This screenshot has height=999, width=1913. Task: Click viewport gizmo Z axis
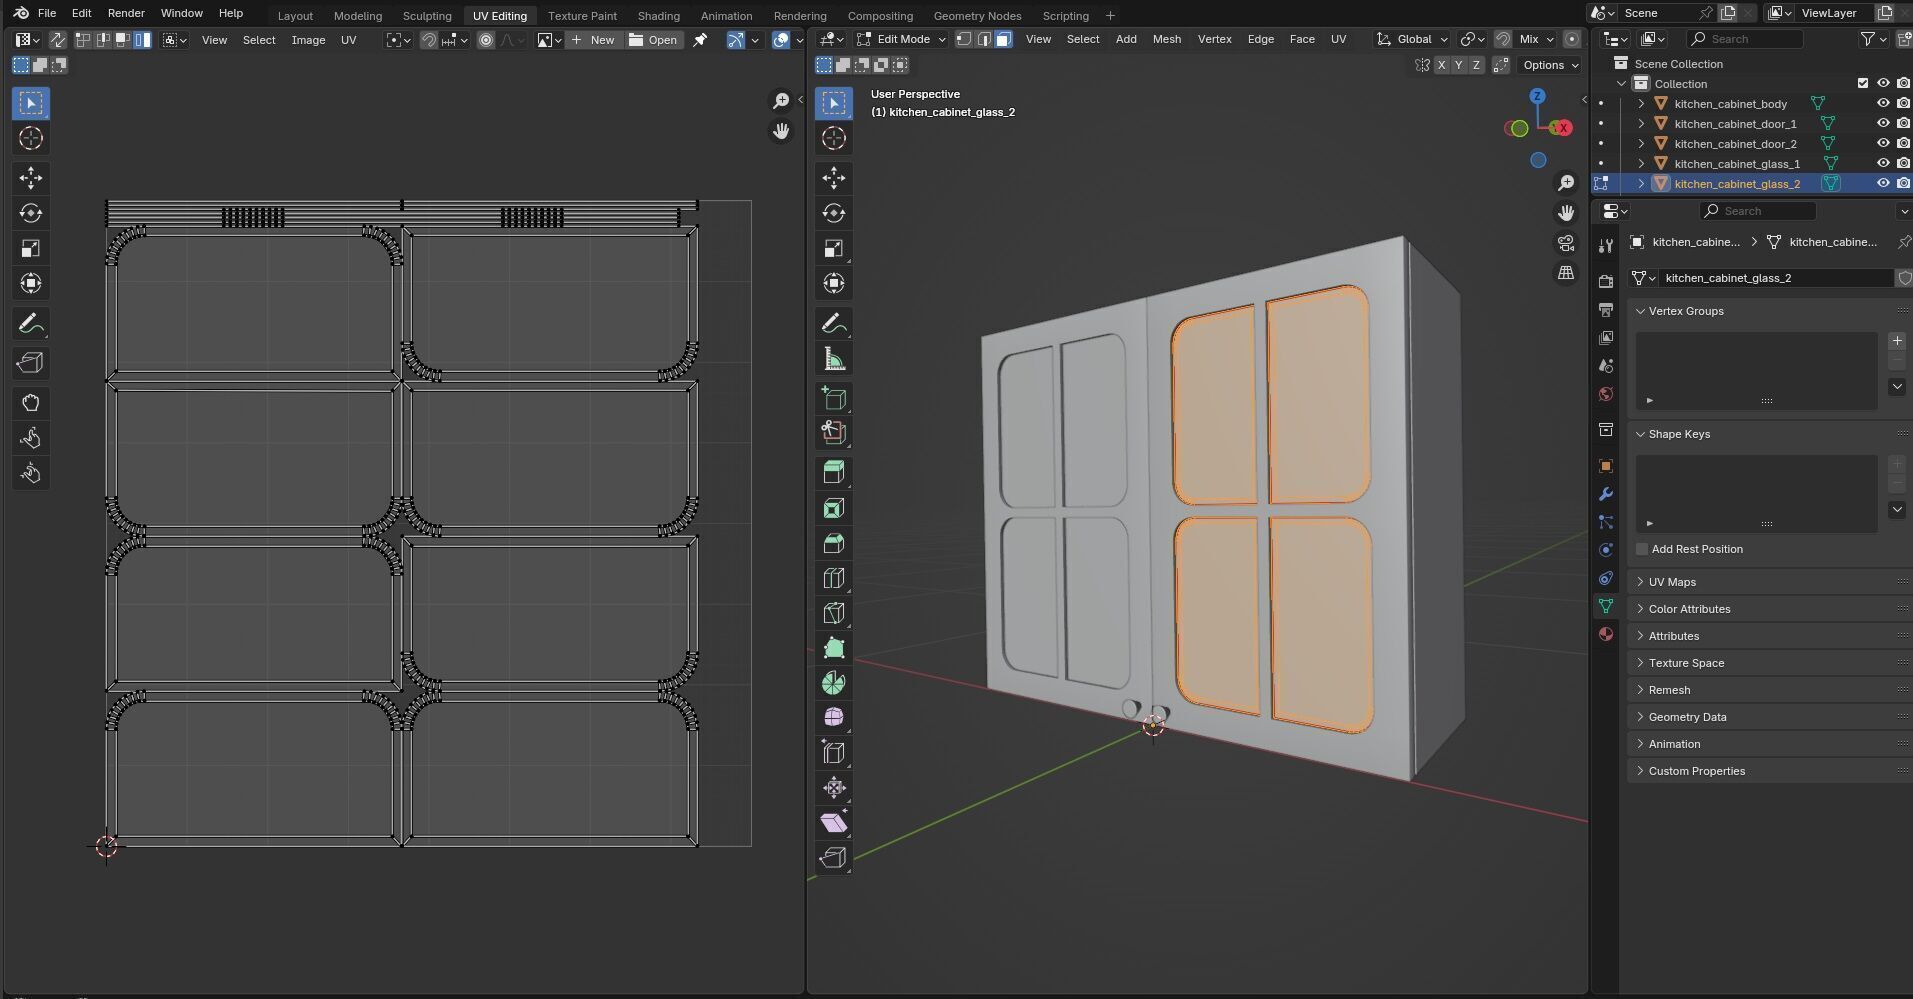point(1537,96)
